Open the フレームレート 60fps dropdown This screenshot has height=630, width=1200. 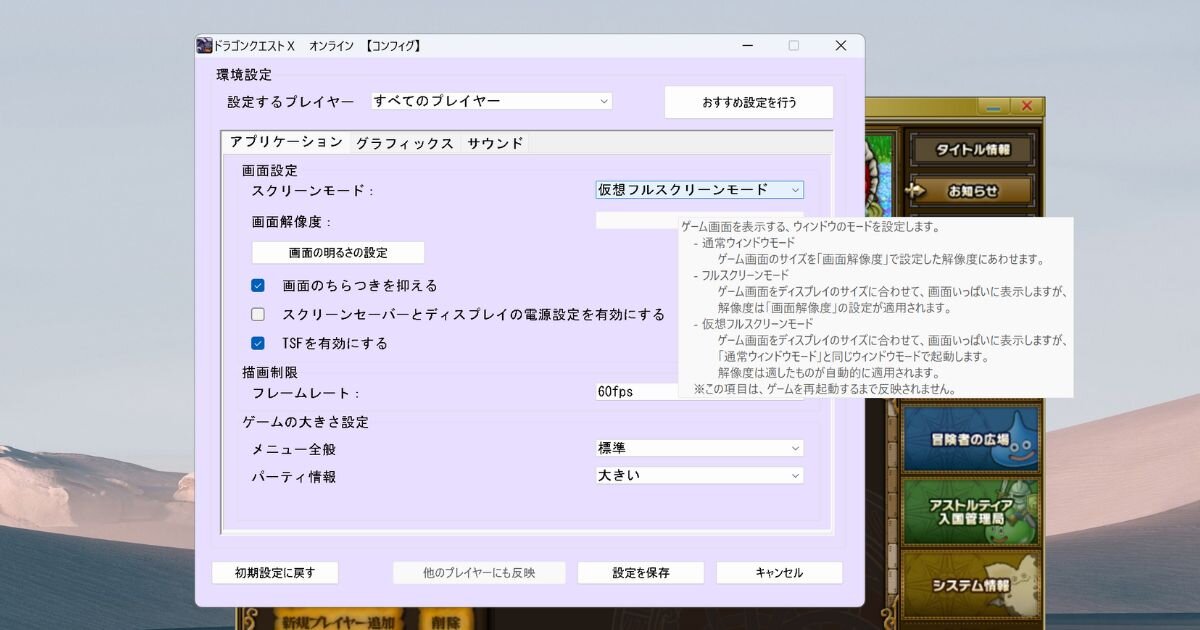[x=637, y=392]
